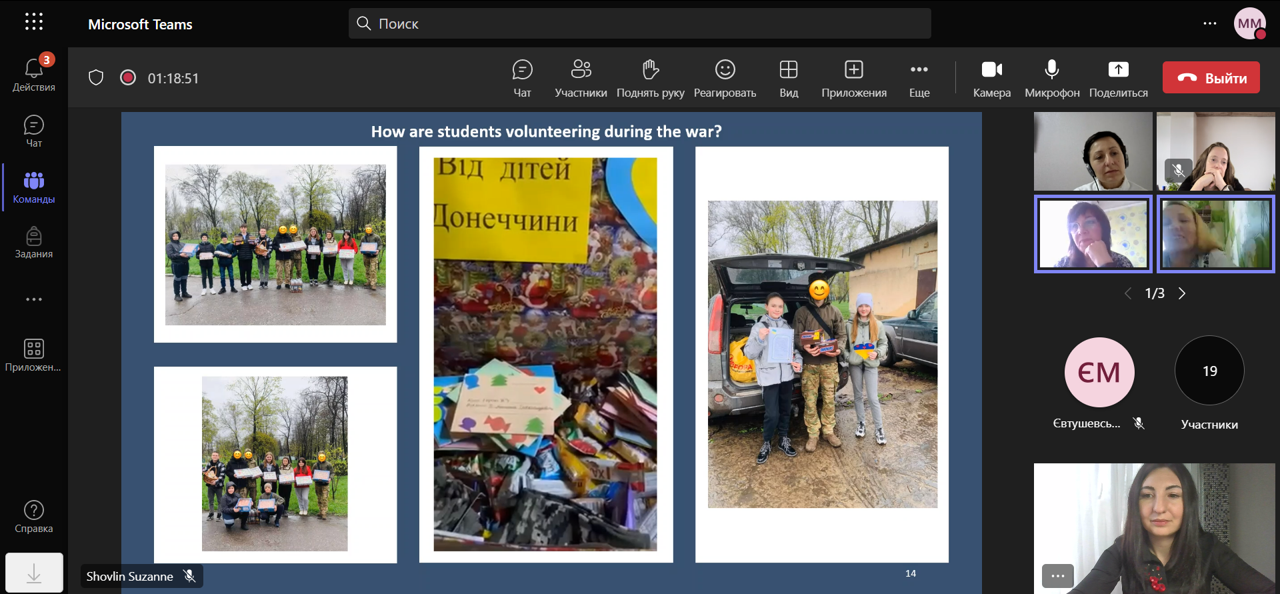Change layout using Вид
This screenshot has height=594, width=1280.
pos(789,78)
